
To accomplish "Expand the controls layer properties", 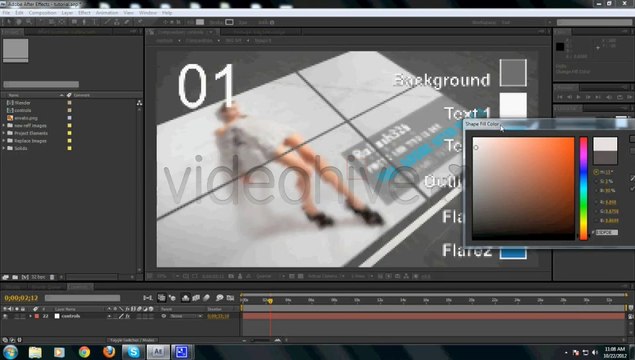I will [x=30, y=316].
